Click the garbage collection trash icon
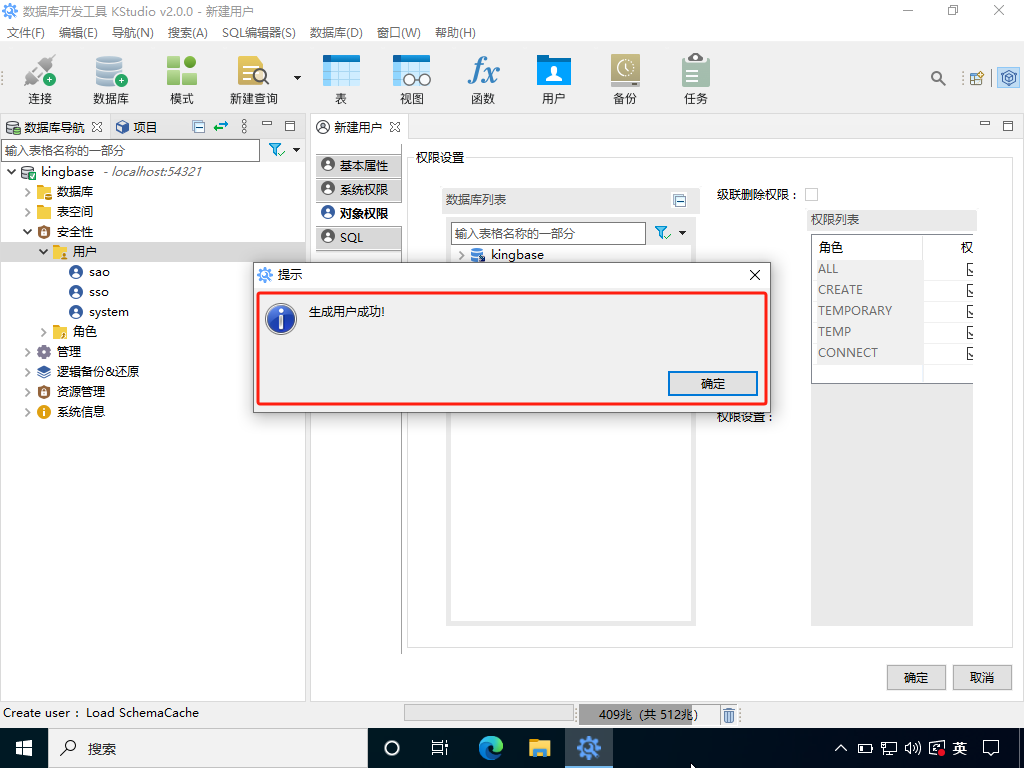The width and height of the screenshot is (1024, 768). (729, 714)
